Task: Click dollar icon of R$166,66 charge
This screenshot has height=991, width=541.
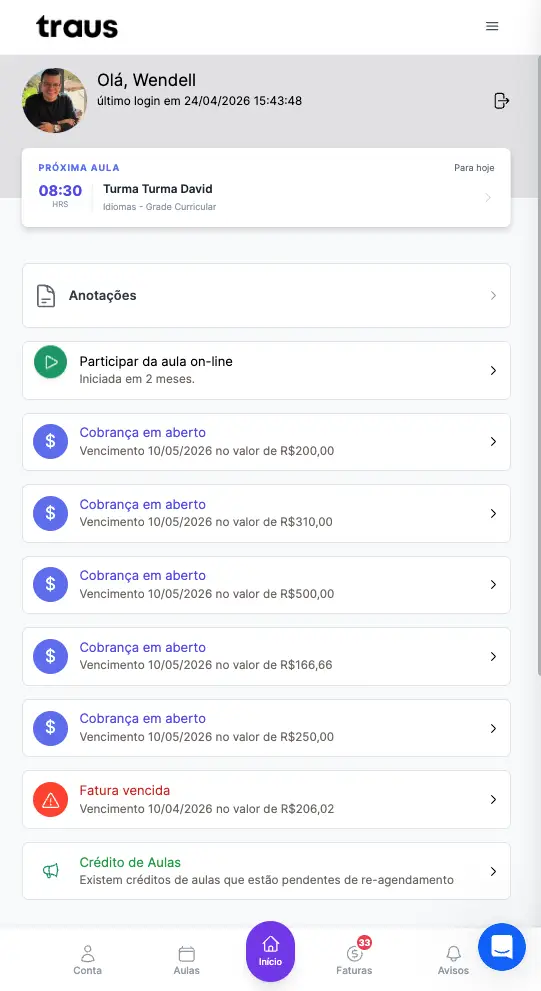Action: click(x=51, y=656)
